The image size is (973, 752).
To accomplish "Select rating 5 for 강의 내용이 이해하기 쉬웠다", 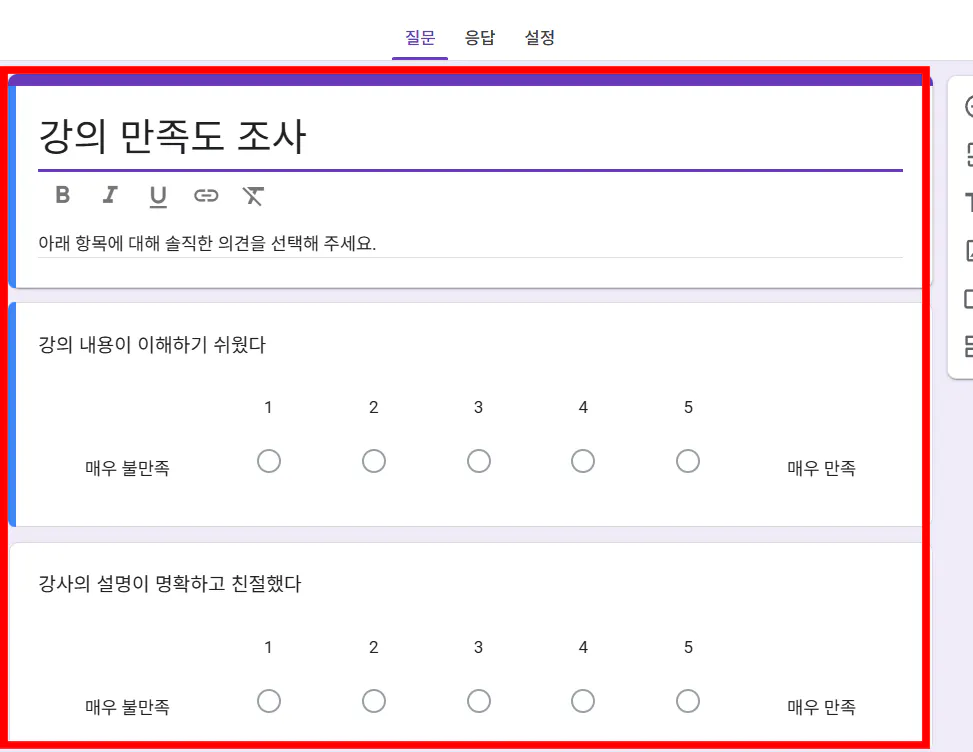I will (x=688, y=461).
